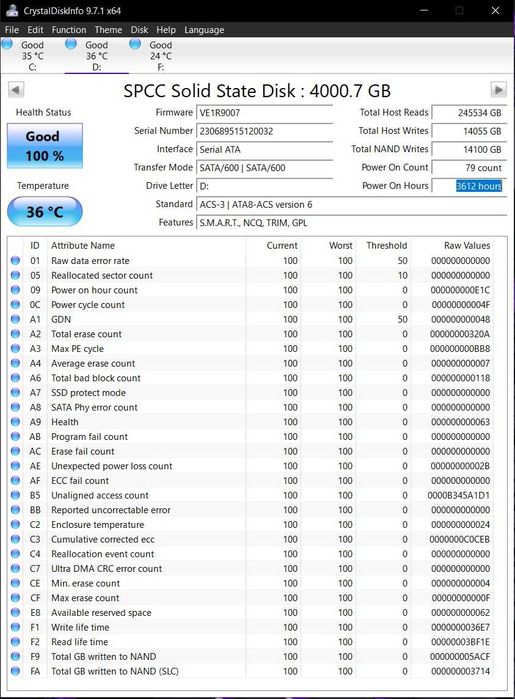Click the status icon for Program fail count
This screenshot has height=699, width=515.
click(x=15, y=436)
